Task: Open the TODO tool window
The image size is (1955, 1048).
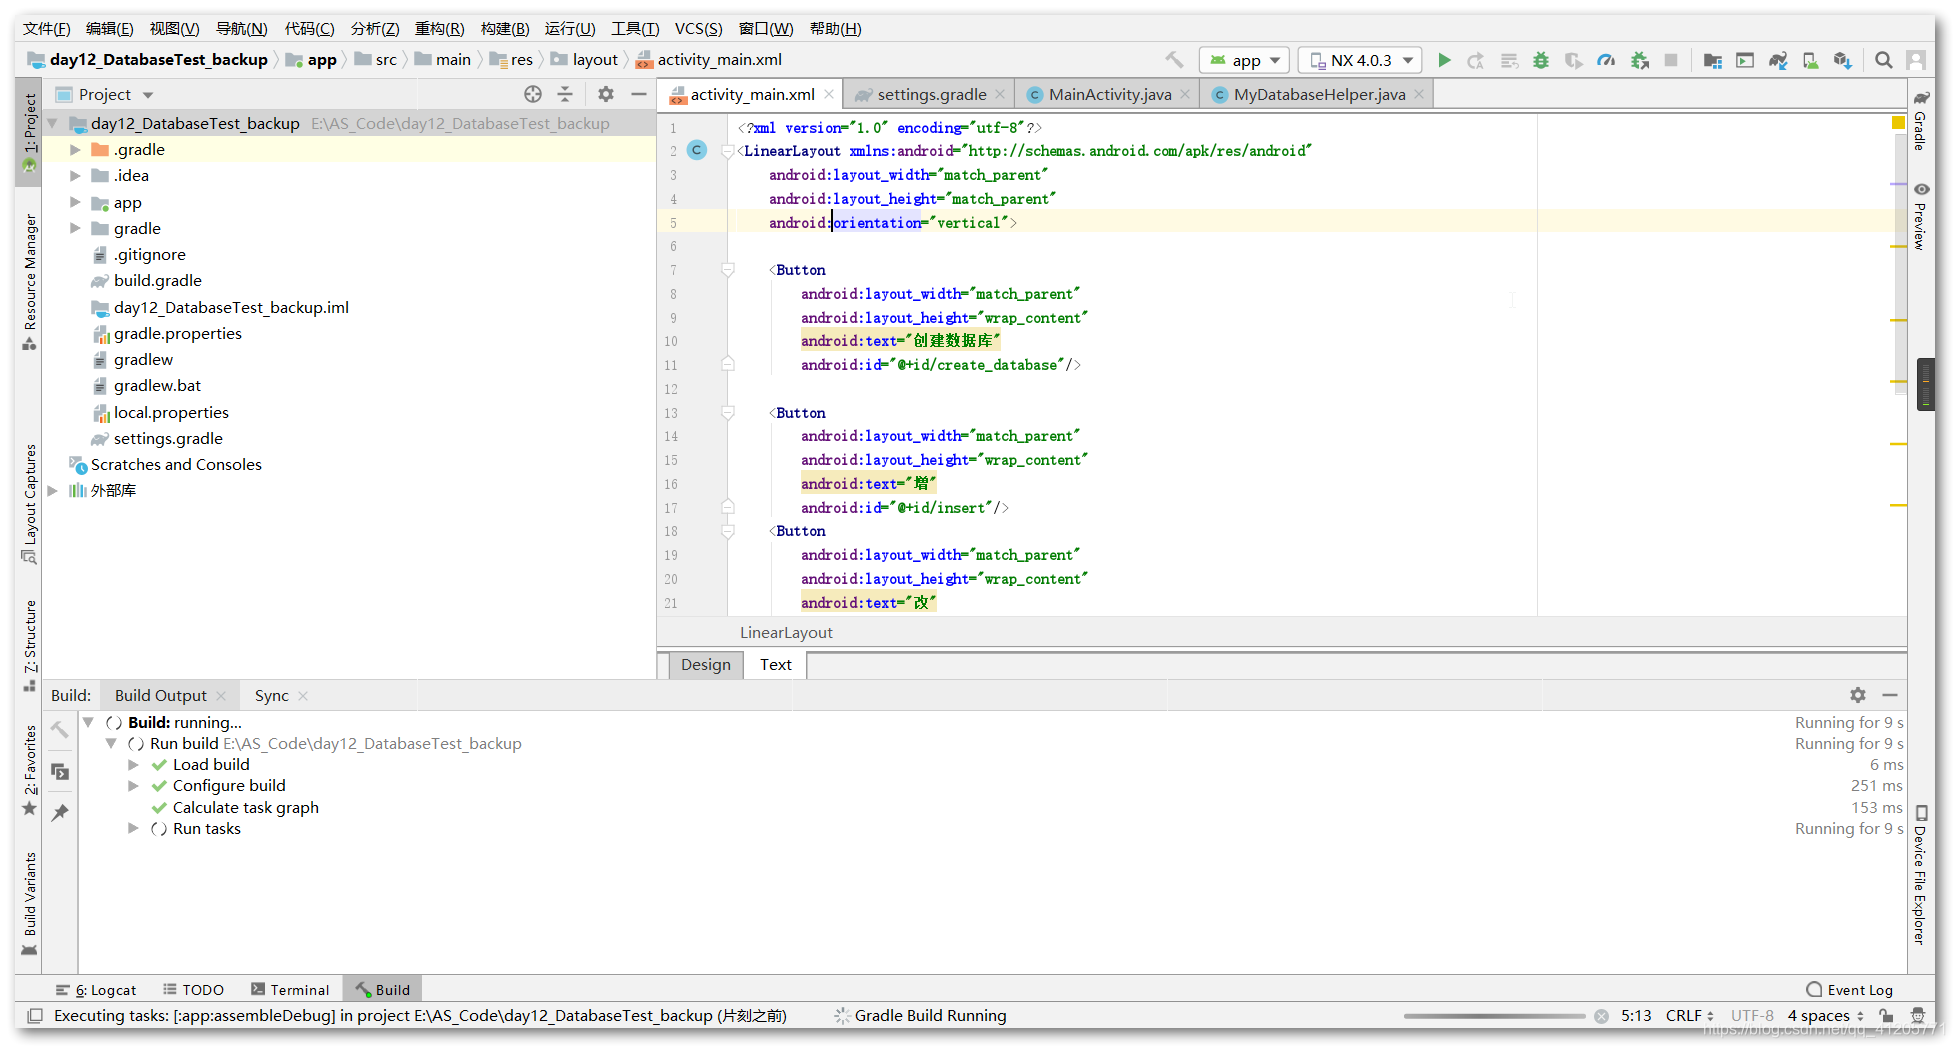Action: click(194, 989)
